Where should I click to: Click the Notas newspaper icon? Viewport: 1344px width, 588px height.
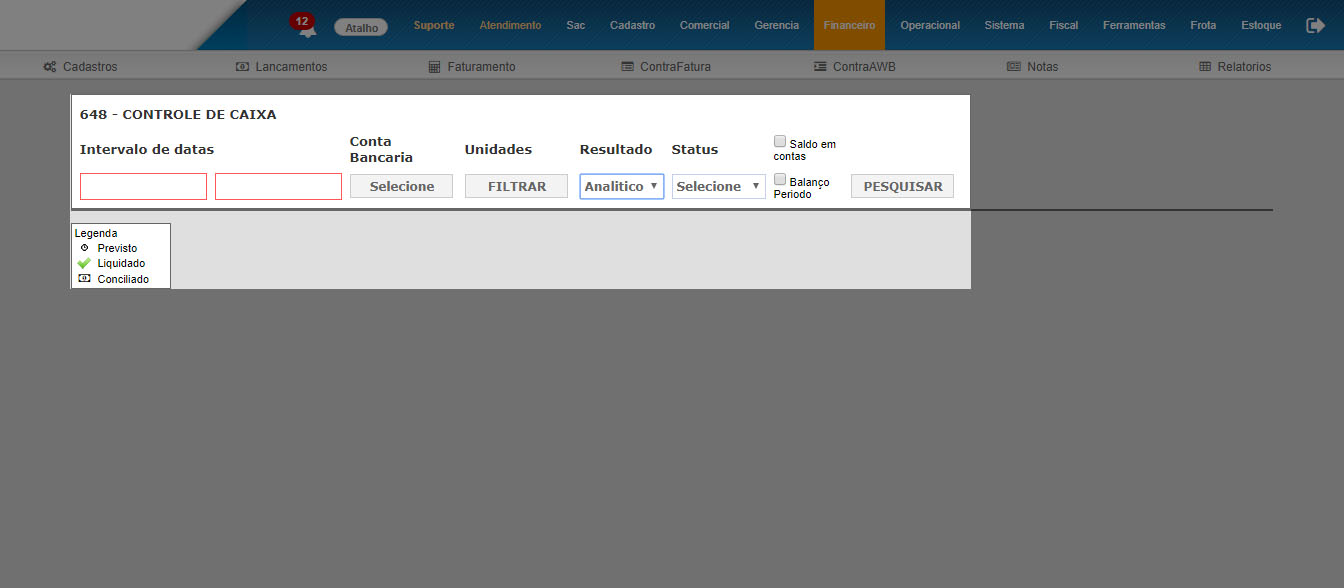[1013, 67]
